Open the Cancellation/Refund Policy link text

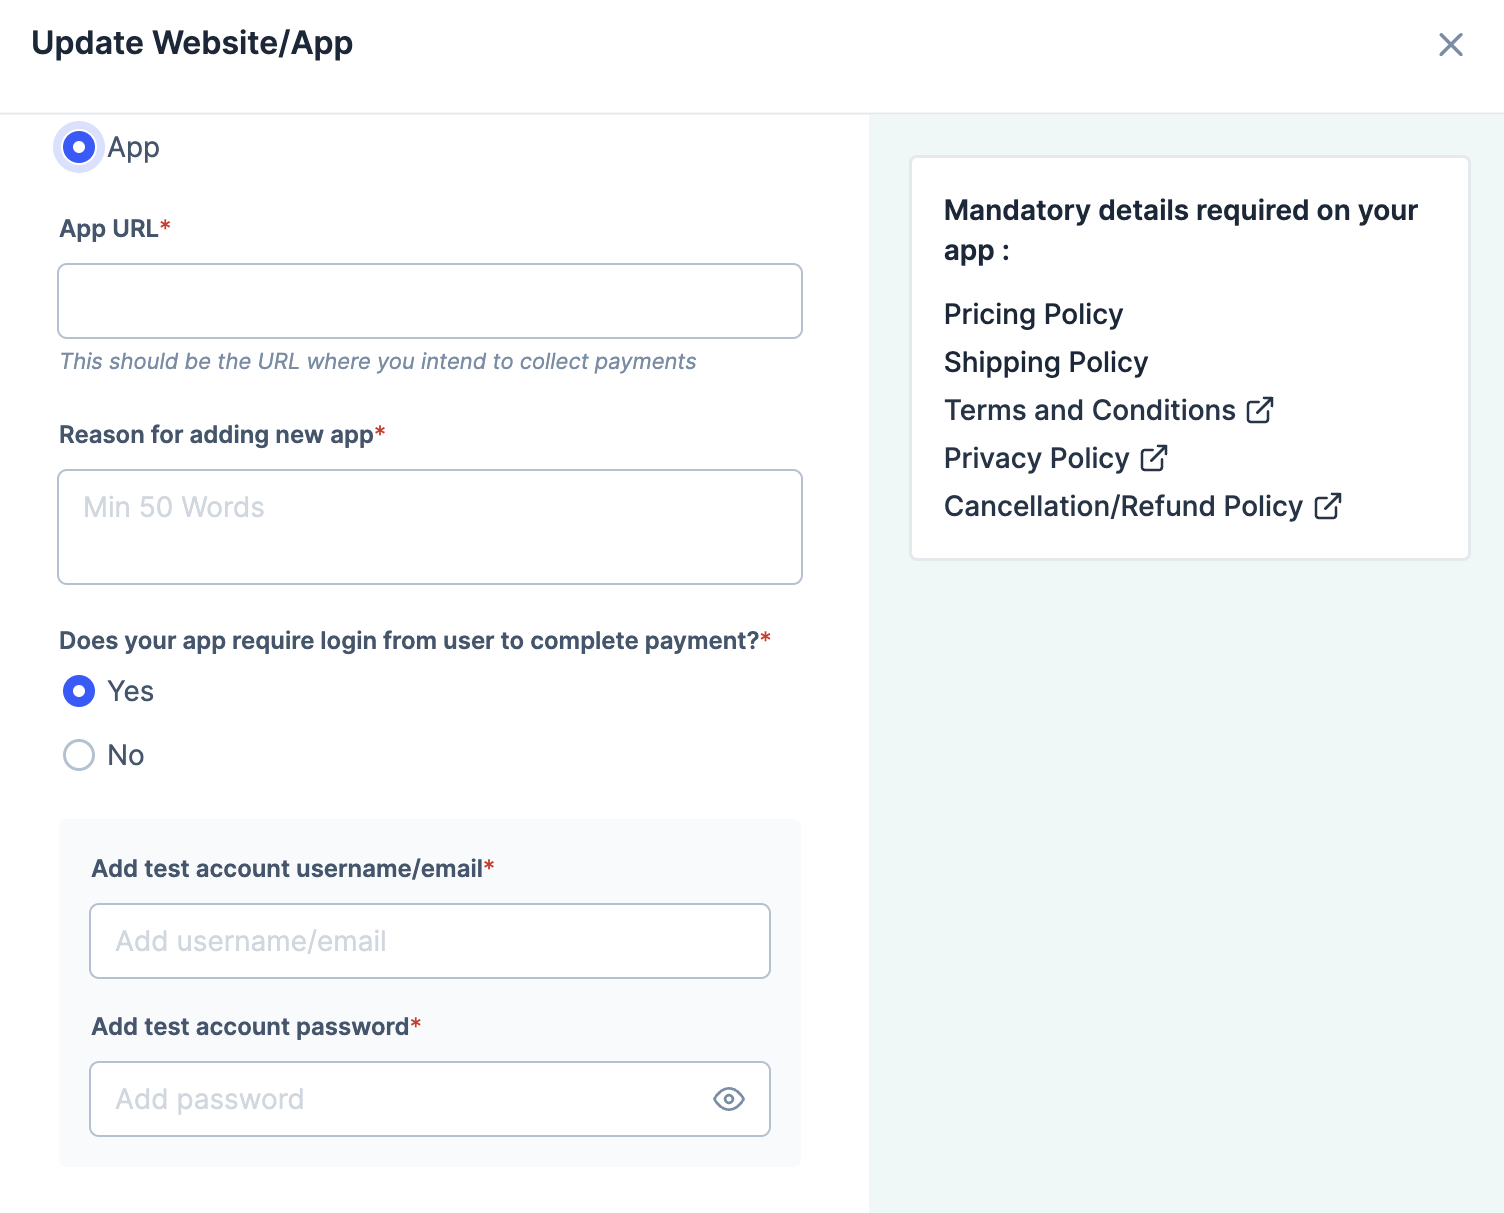(1124, 506)
